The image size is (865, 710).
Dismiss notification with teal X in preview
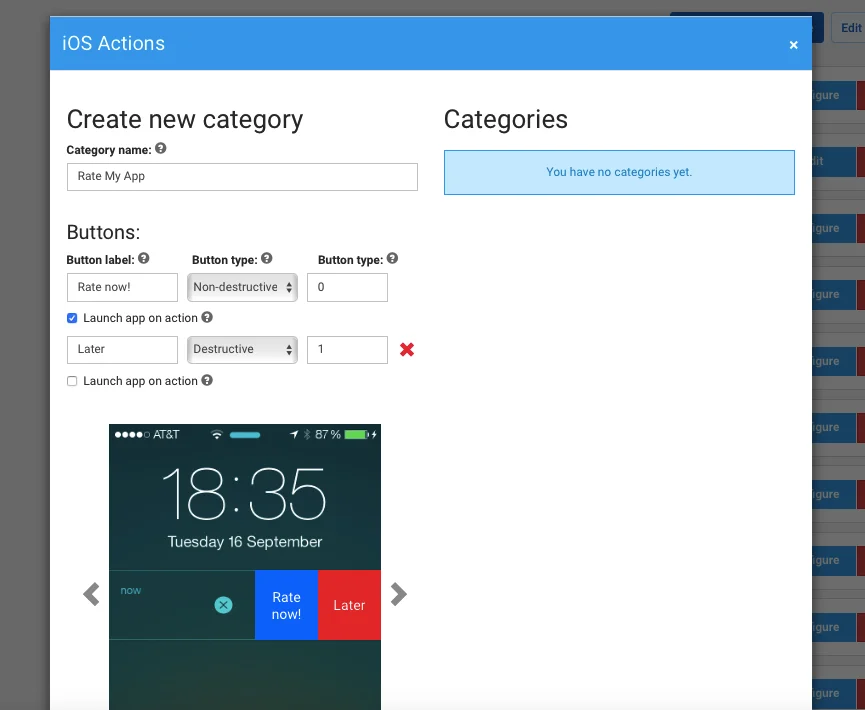coord(223,605)
